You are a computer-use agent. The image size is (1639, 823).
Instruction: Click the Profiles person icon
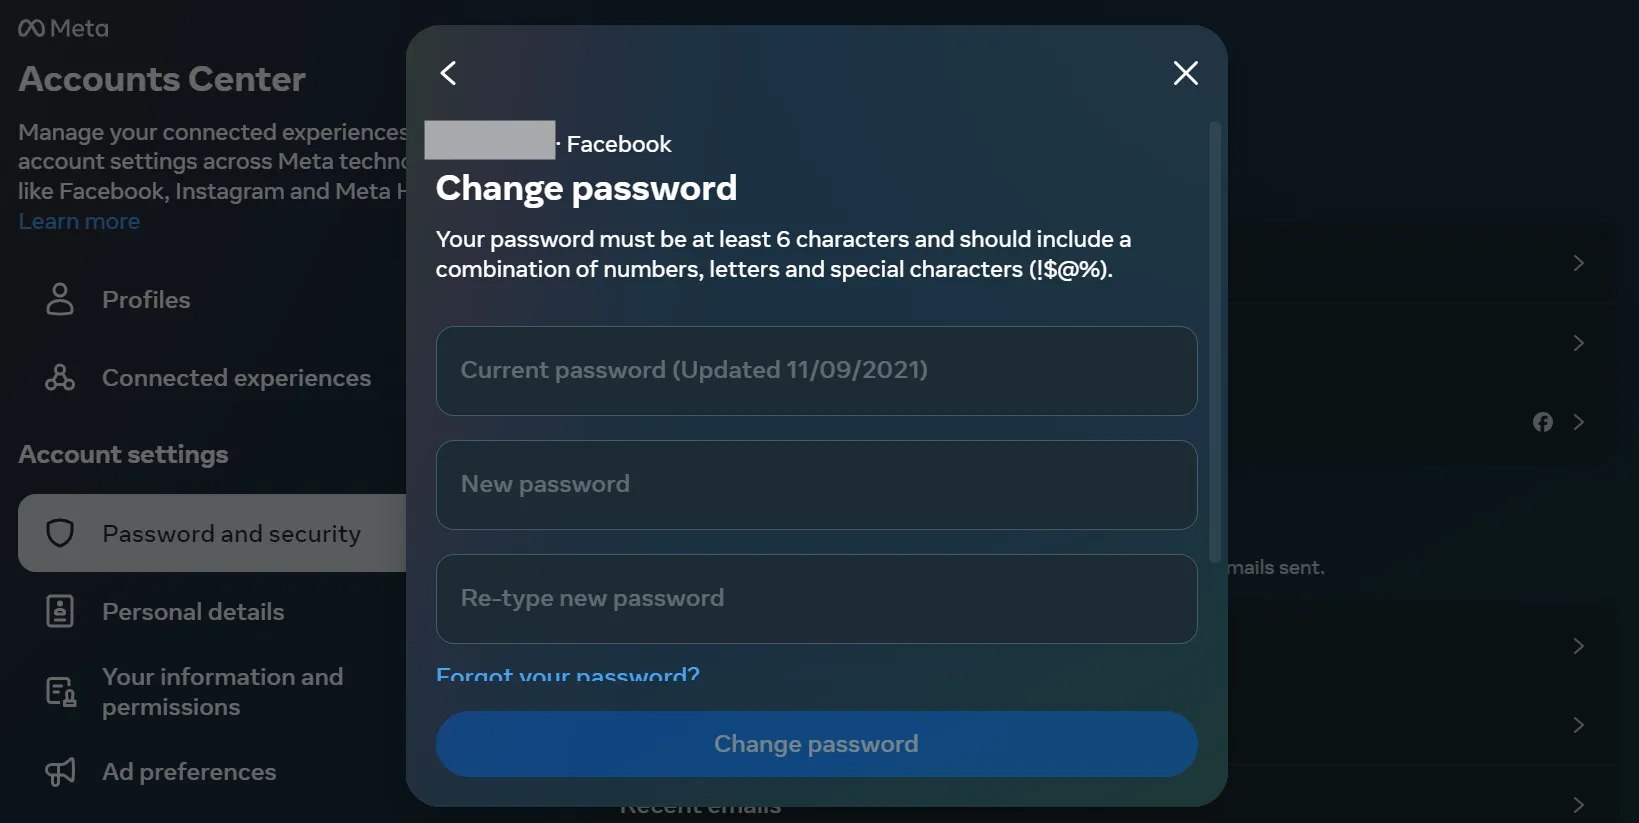pos(60,299)
